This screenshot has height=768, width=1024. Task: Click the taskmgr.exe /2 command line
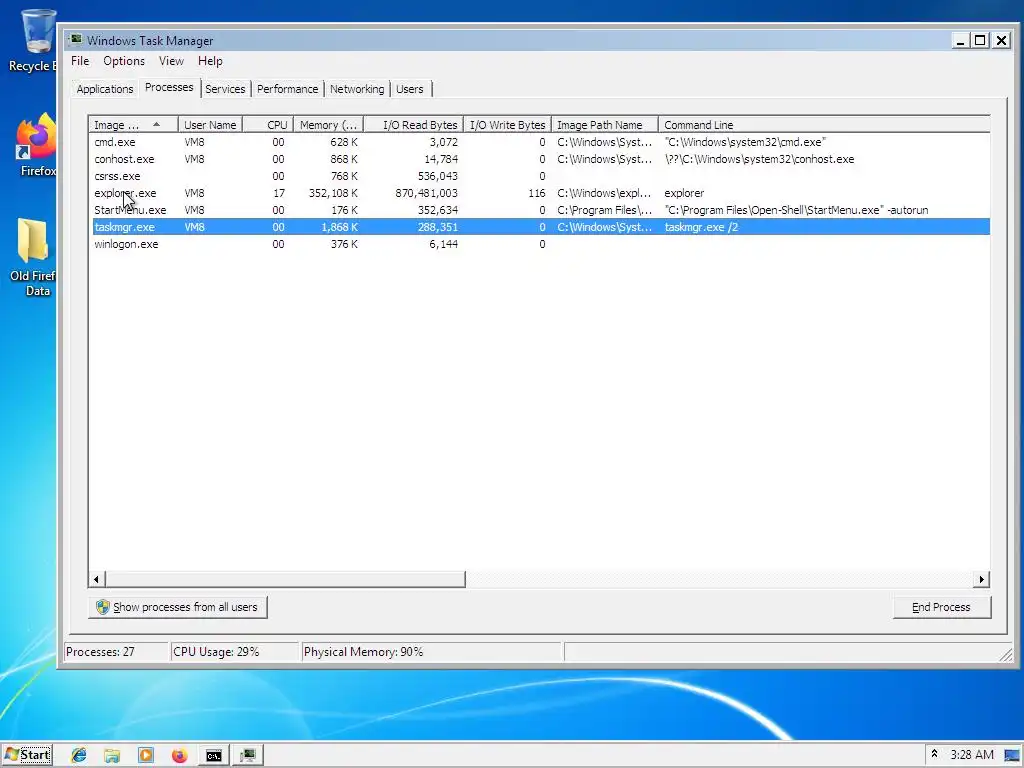[x=701, y=227]
